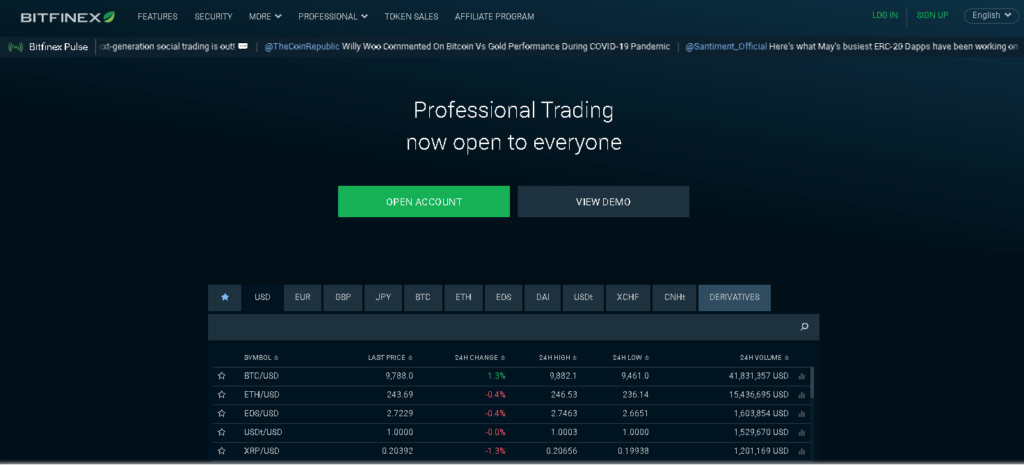
Task: Switch to the DAI market tab
Action: tap(543, 297)
